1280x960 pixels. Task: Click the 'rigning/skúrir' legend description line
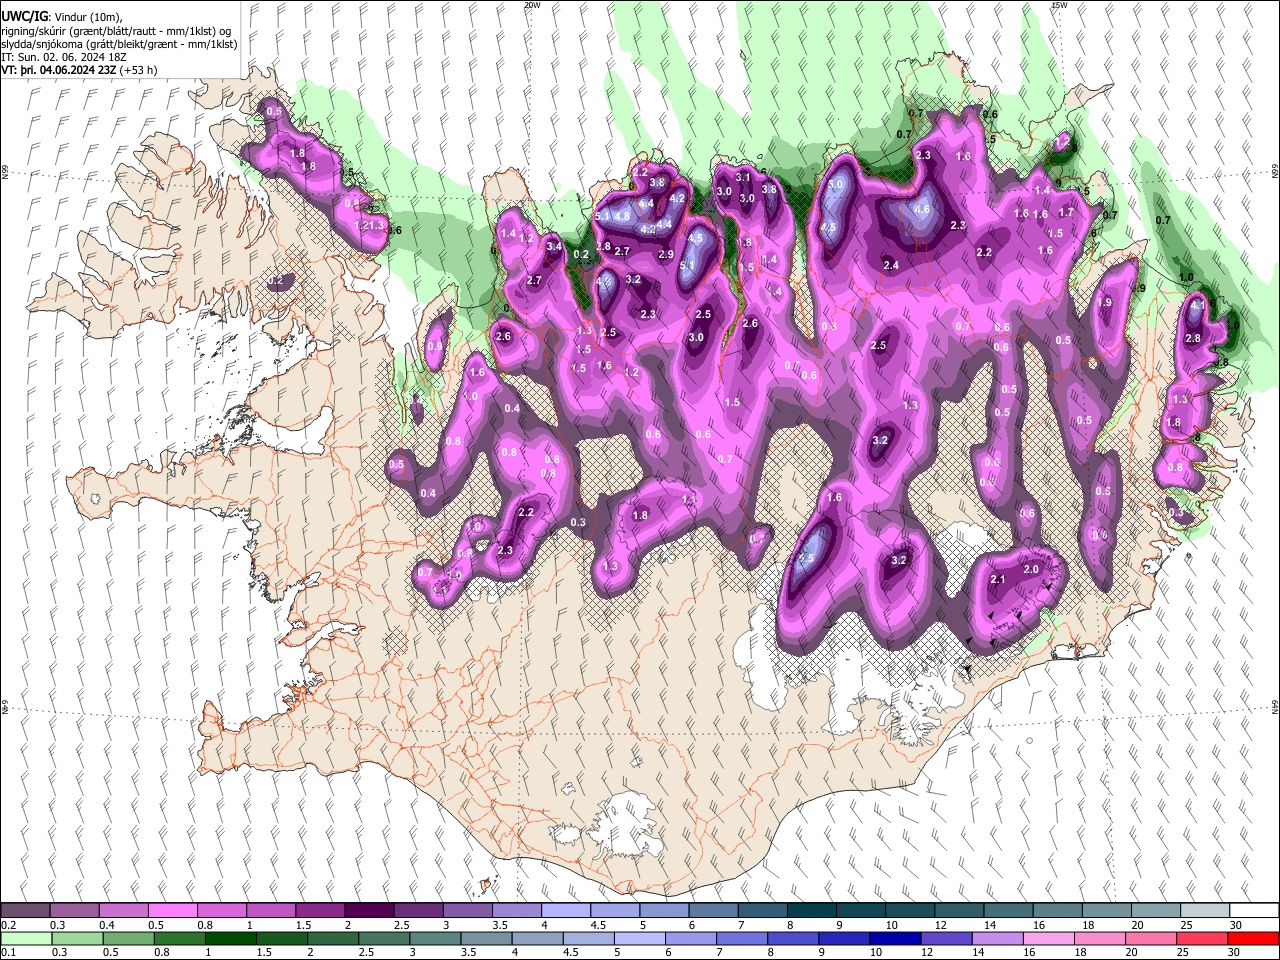118,30
